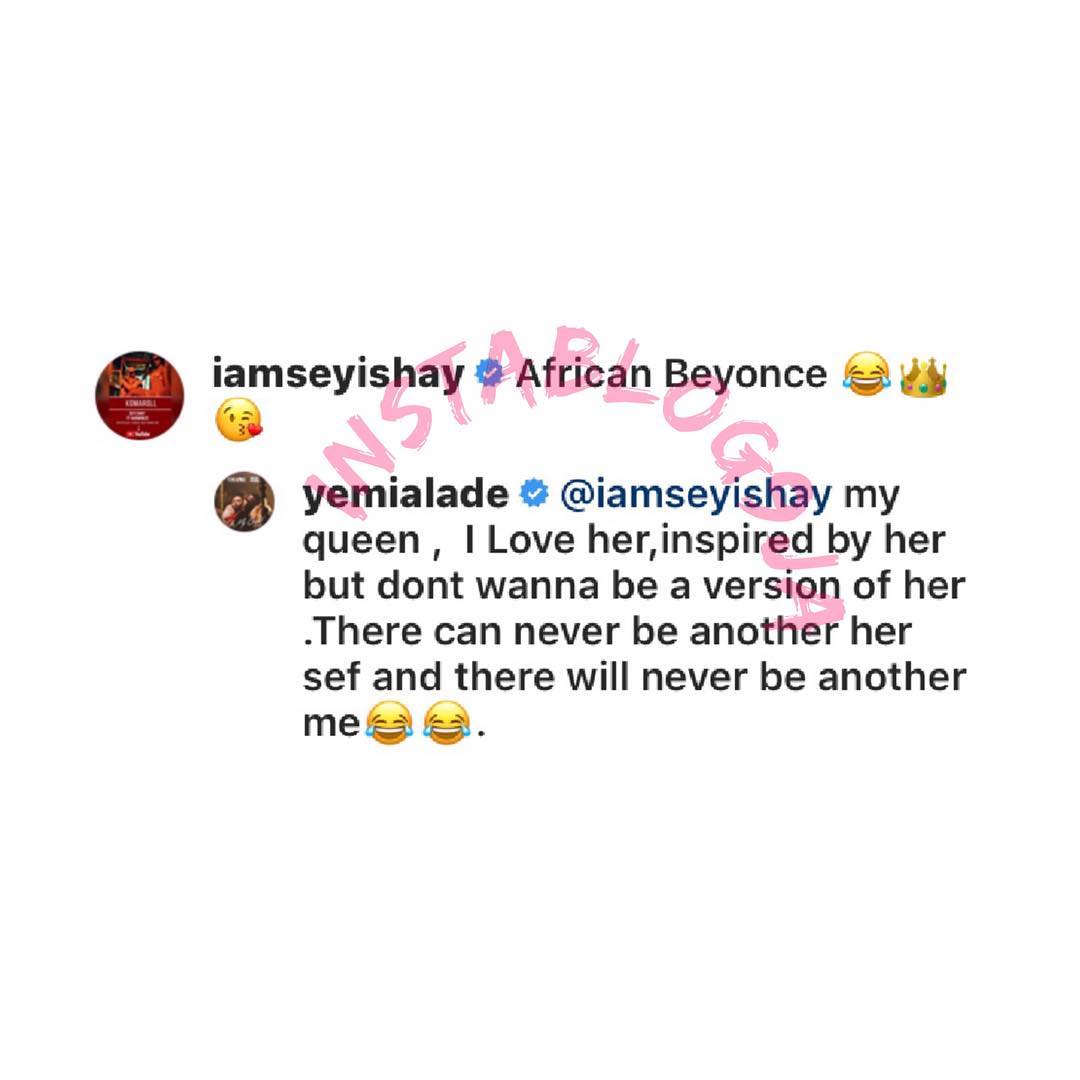The image size is (1080, 1080).
Task: Select the 'African Beyonce' comment text
Action: pos(672,374)
